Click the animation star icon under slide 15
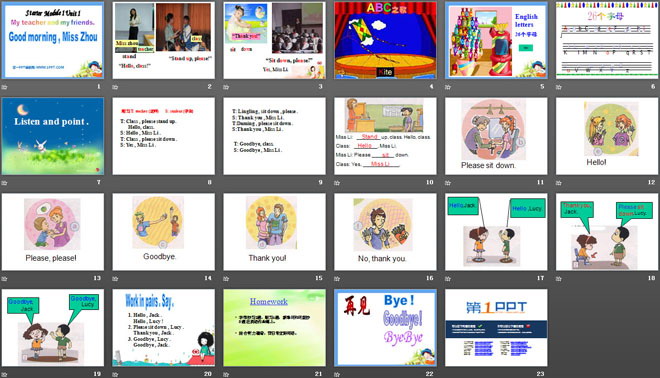Image resolution: width=660 pixels, height=378 pixels. coord(226,279)
